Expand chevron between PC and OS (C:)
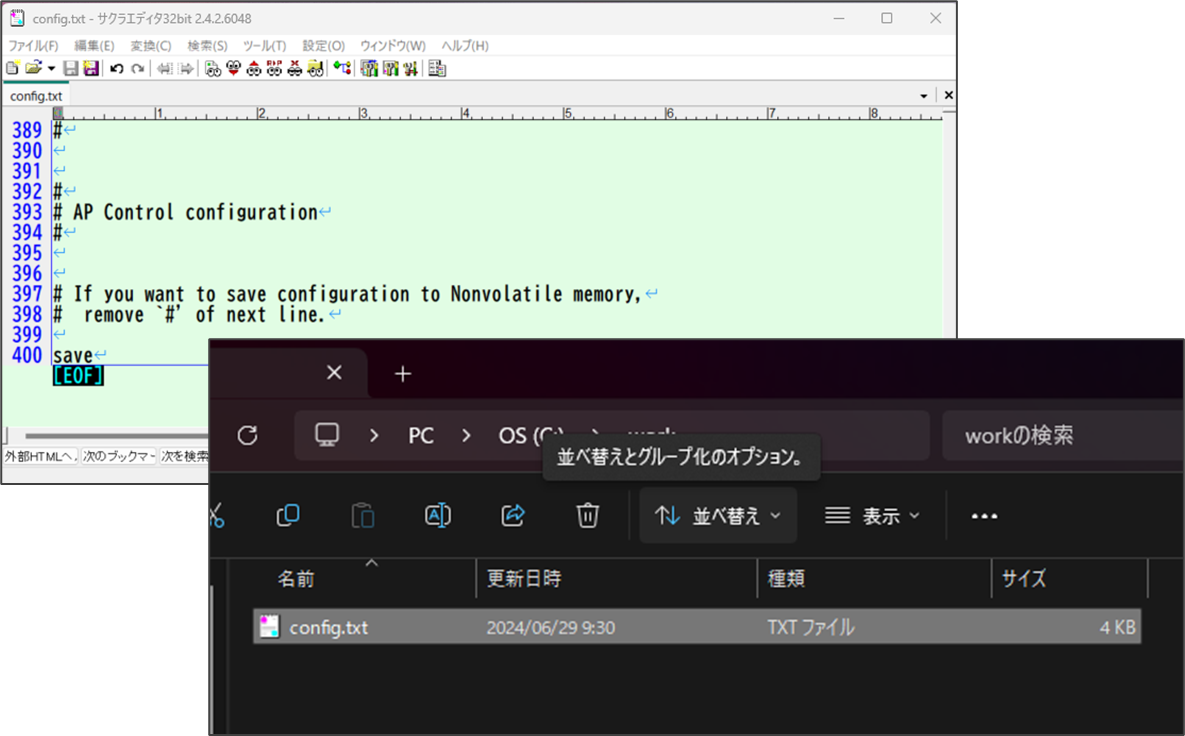 coord(466,435)
